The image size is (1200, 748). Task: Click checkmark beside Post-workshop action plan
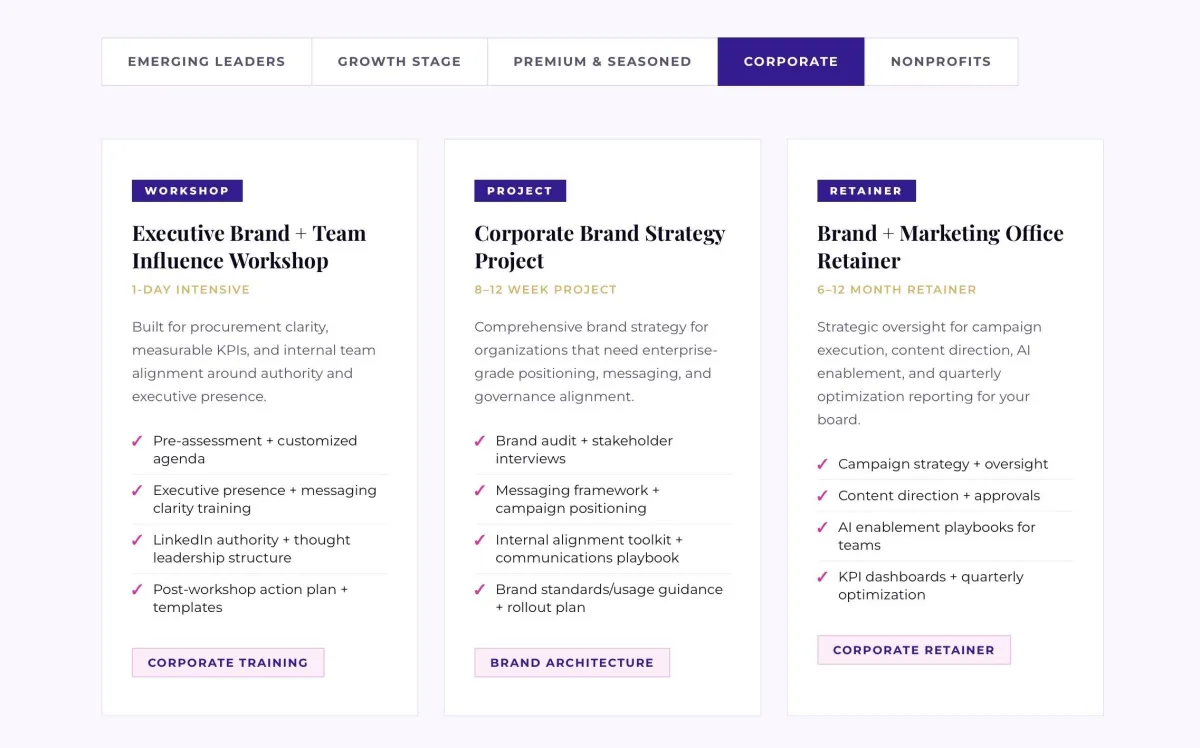[x=137, y=590]
